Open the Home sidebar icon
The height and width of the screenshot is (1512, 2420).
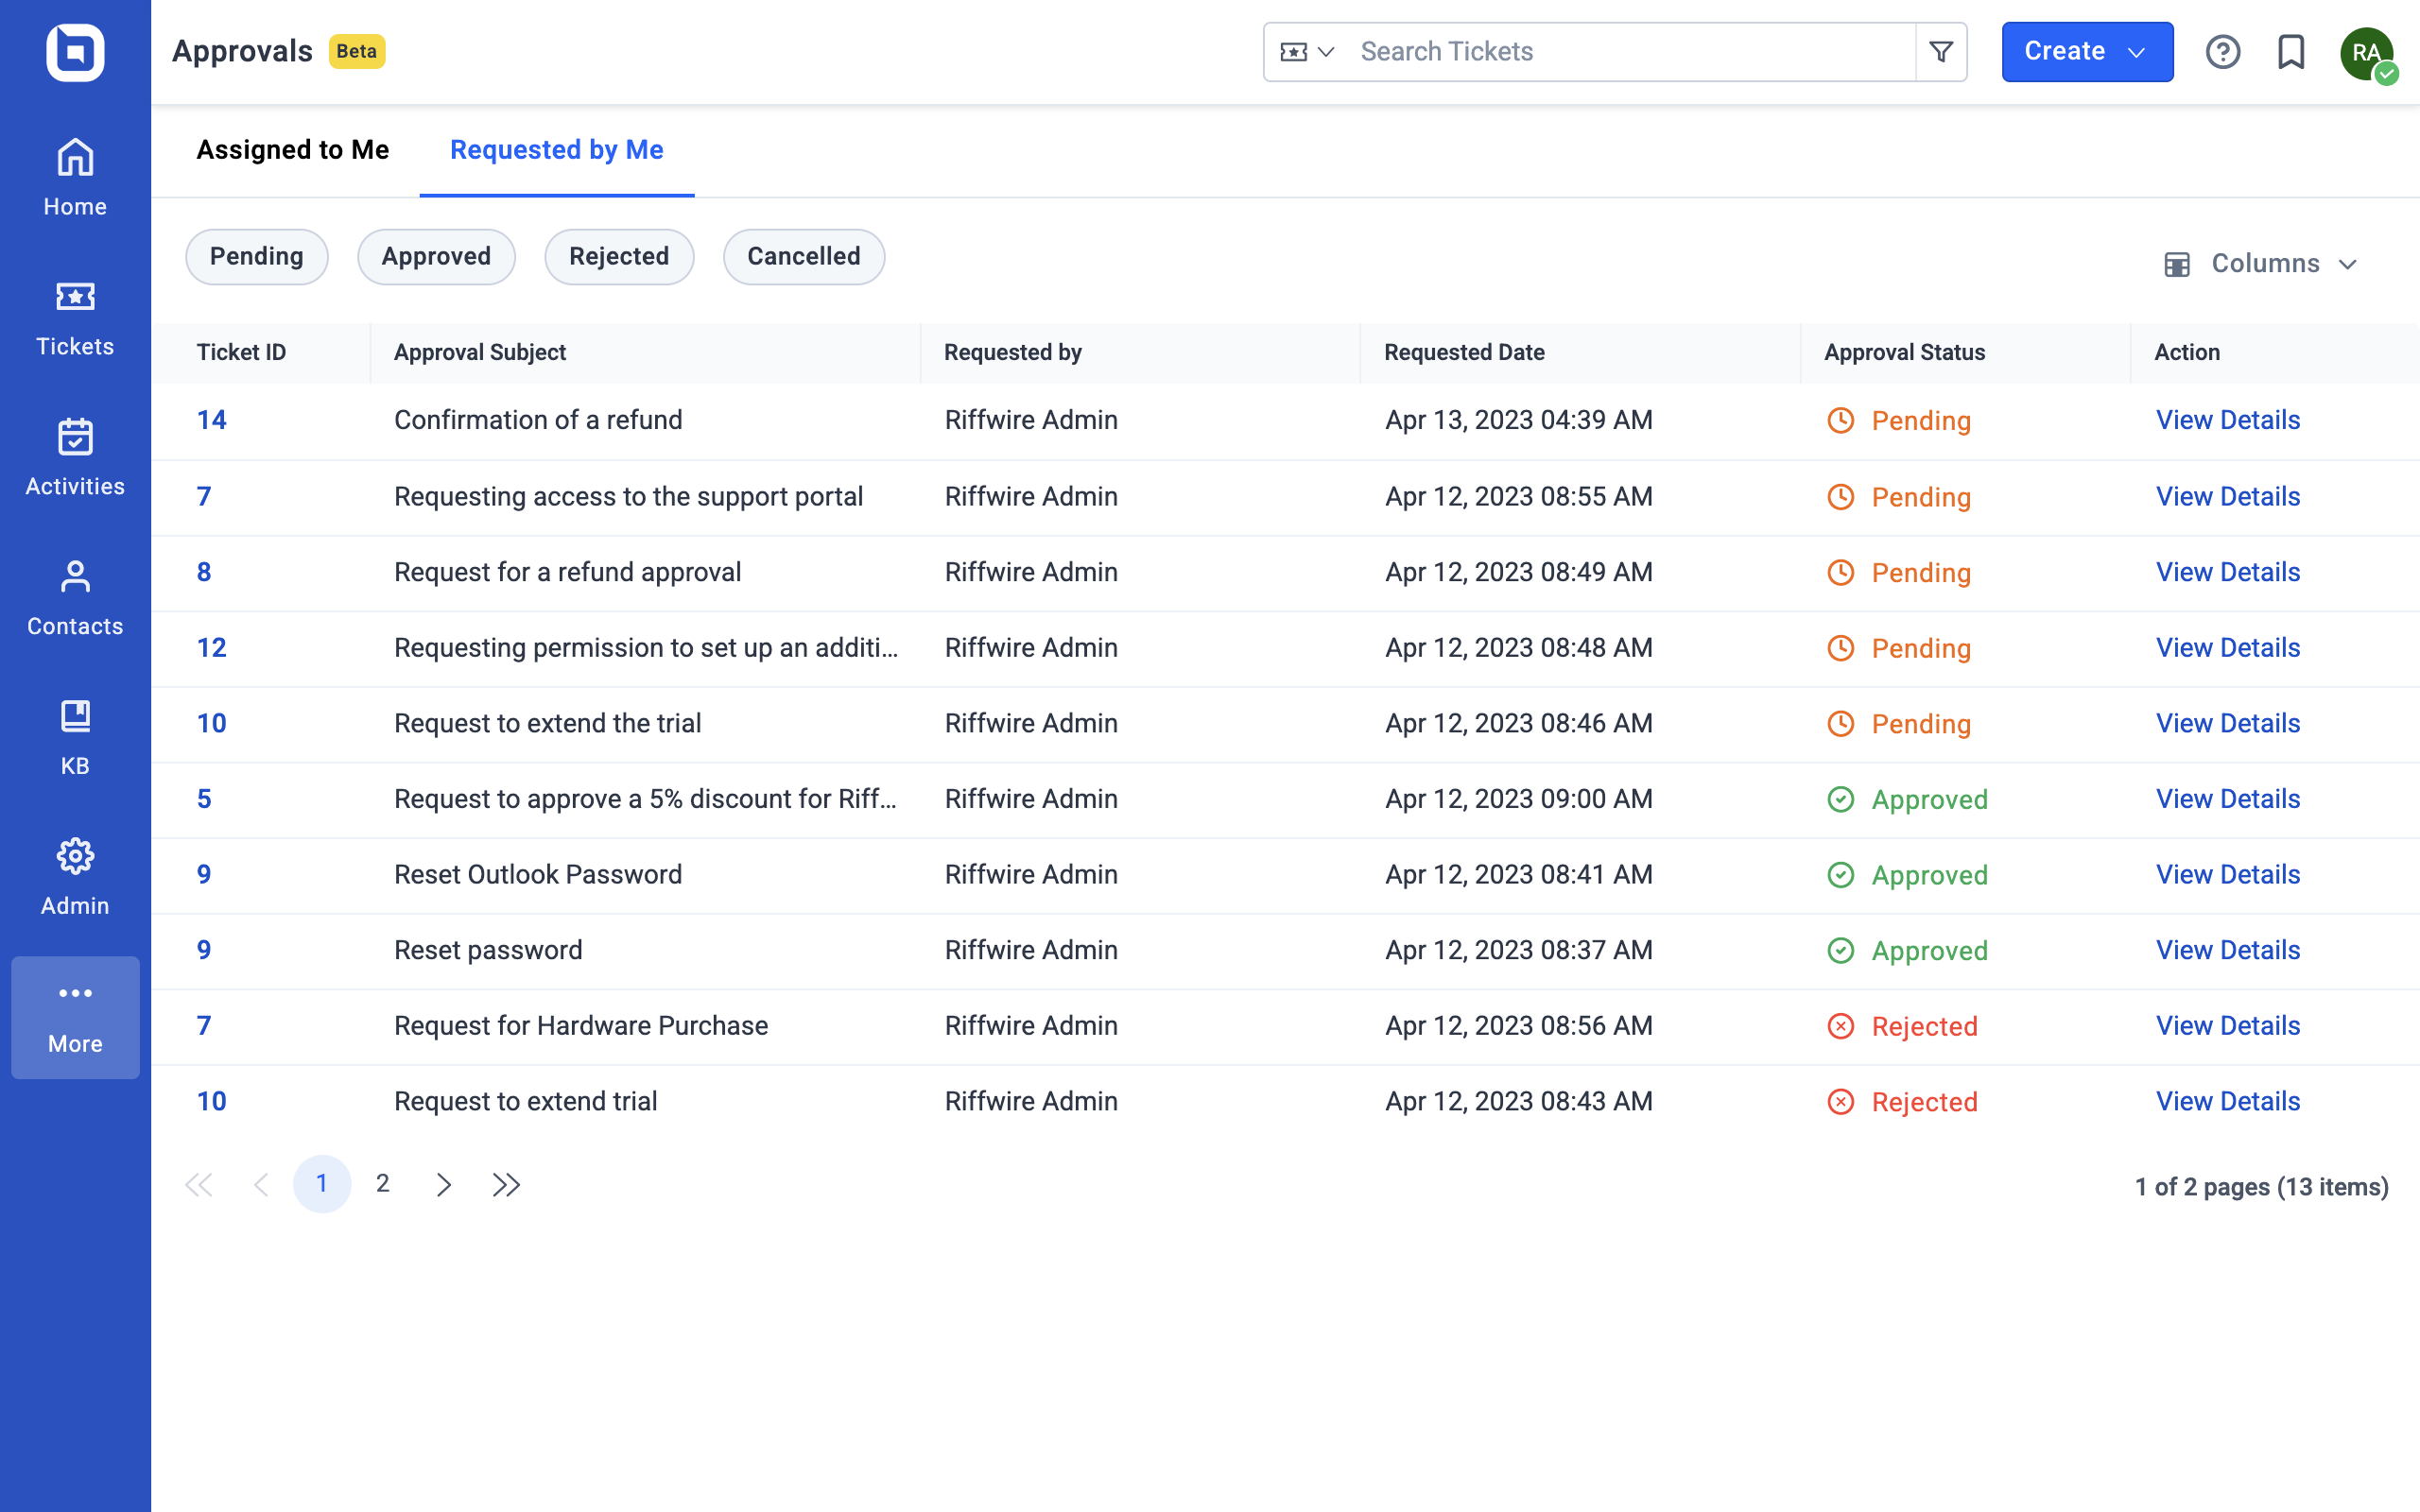coord(75,177)
